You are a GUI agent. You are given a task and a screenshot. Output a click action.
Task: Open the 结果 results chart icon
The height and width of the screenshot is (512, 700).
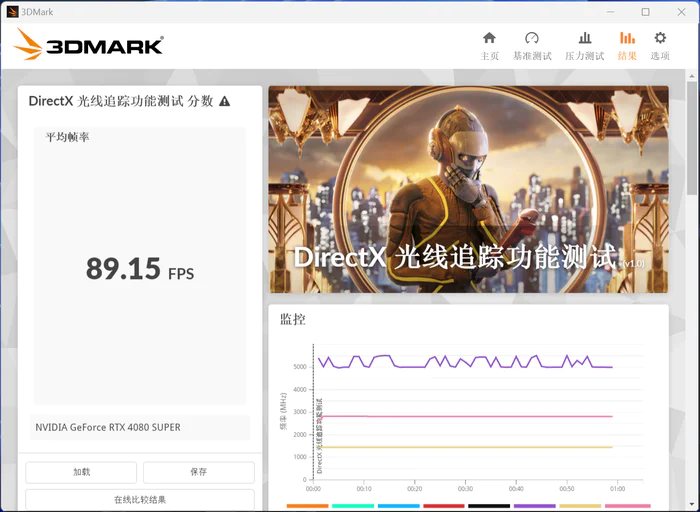coord(627,46)
